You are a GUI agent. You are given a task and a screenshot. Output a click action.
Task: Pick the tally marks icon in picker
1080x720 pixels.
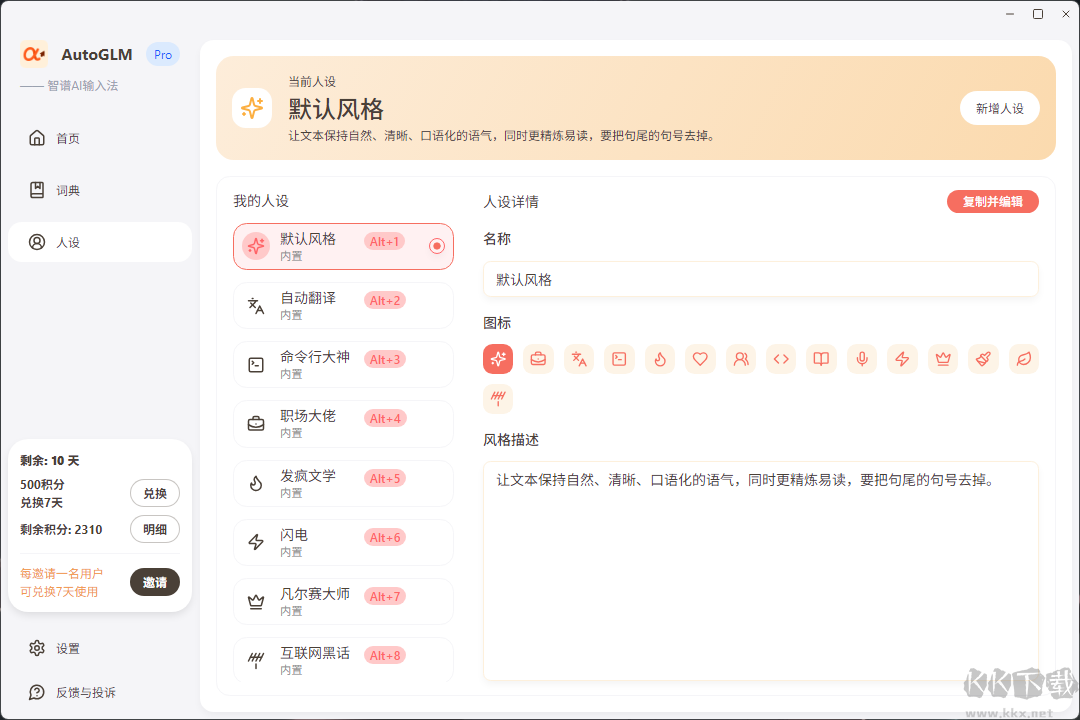pos(498,398)
